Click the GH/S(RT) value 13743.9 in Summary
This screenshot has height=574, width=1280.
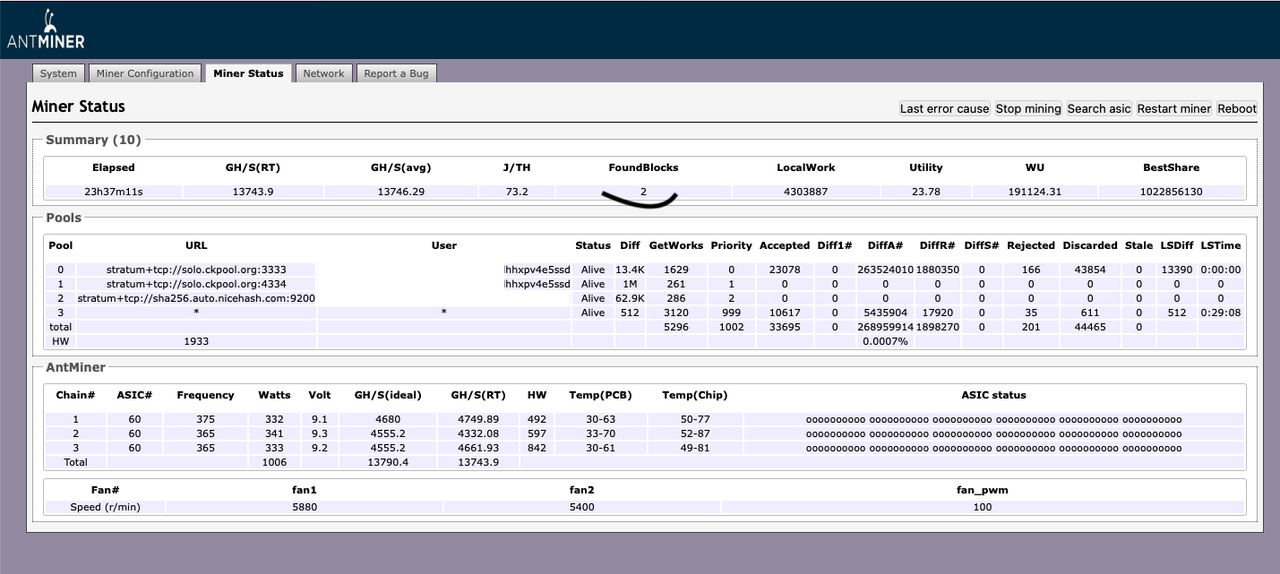252,192
